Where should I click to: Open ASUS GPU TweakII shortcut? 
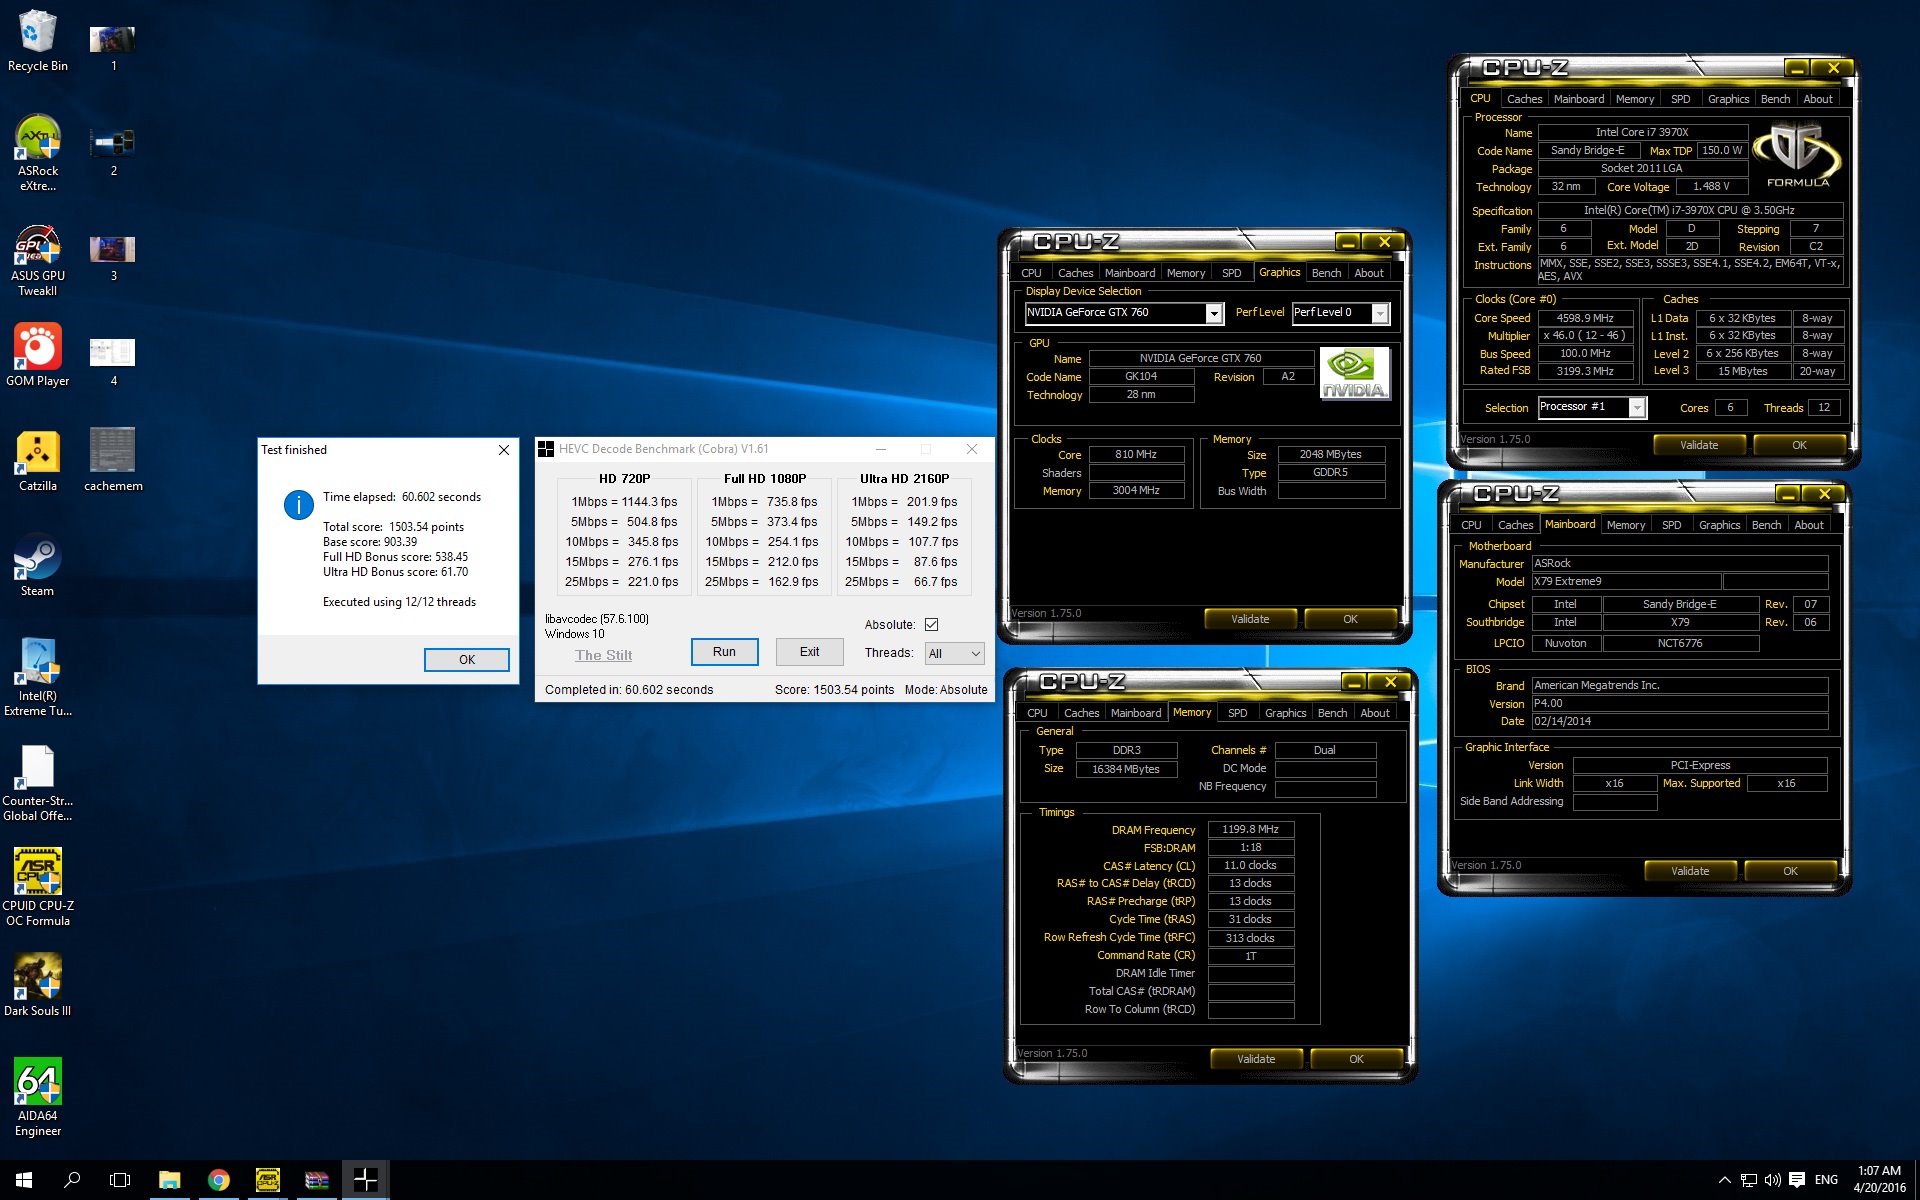(x=38, y=260)
